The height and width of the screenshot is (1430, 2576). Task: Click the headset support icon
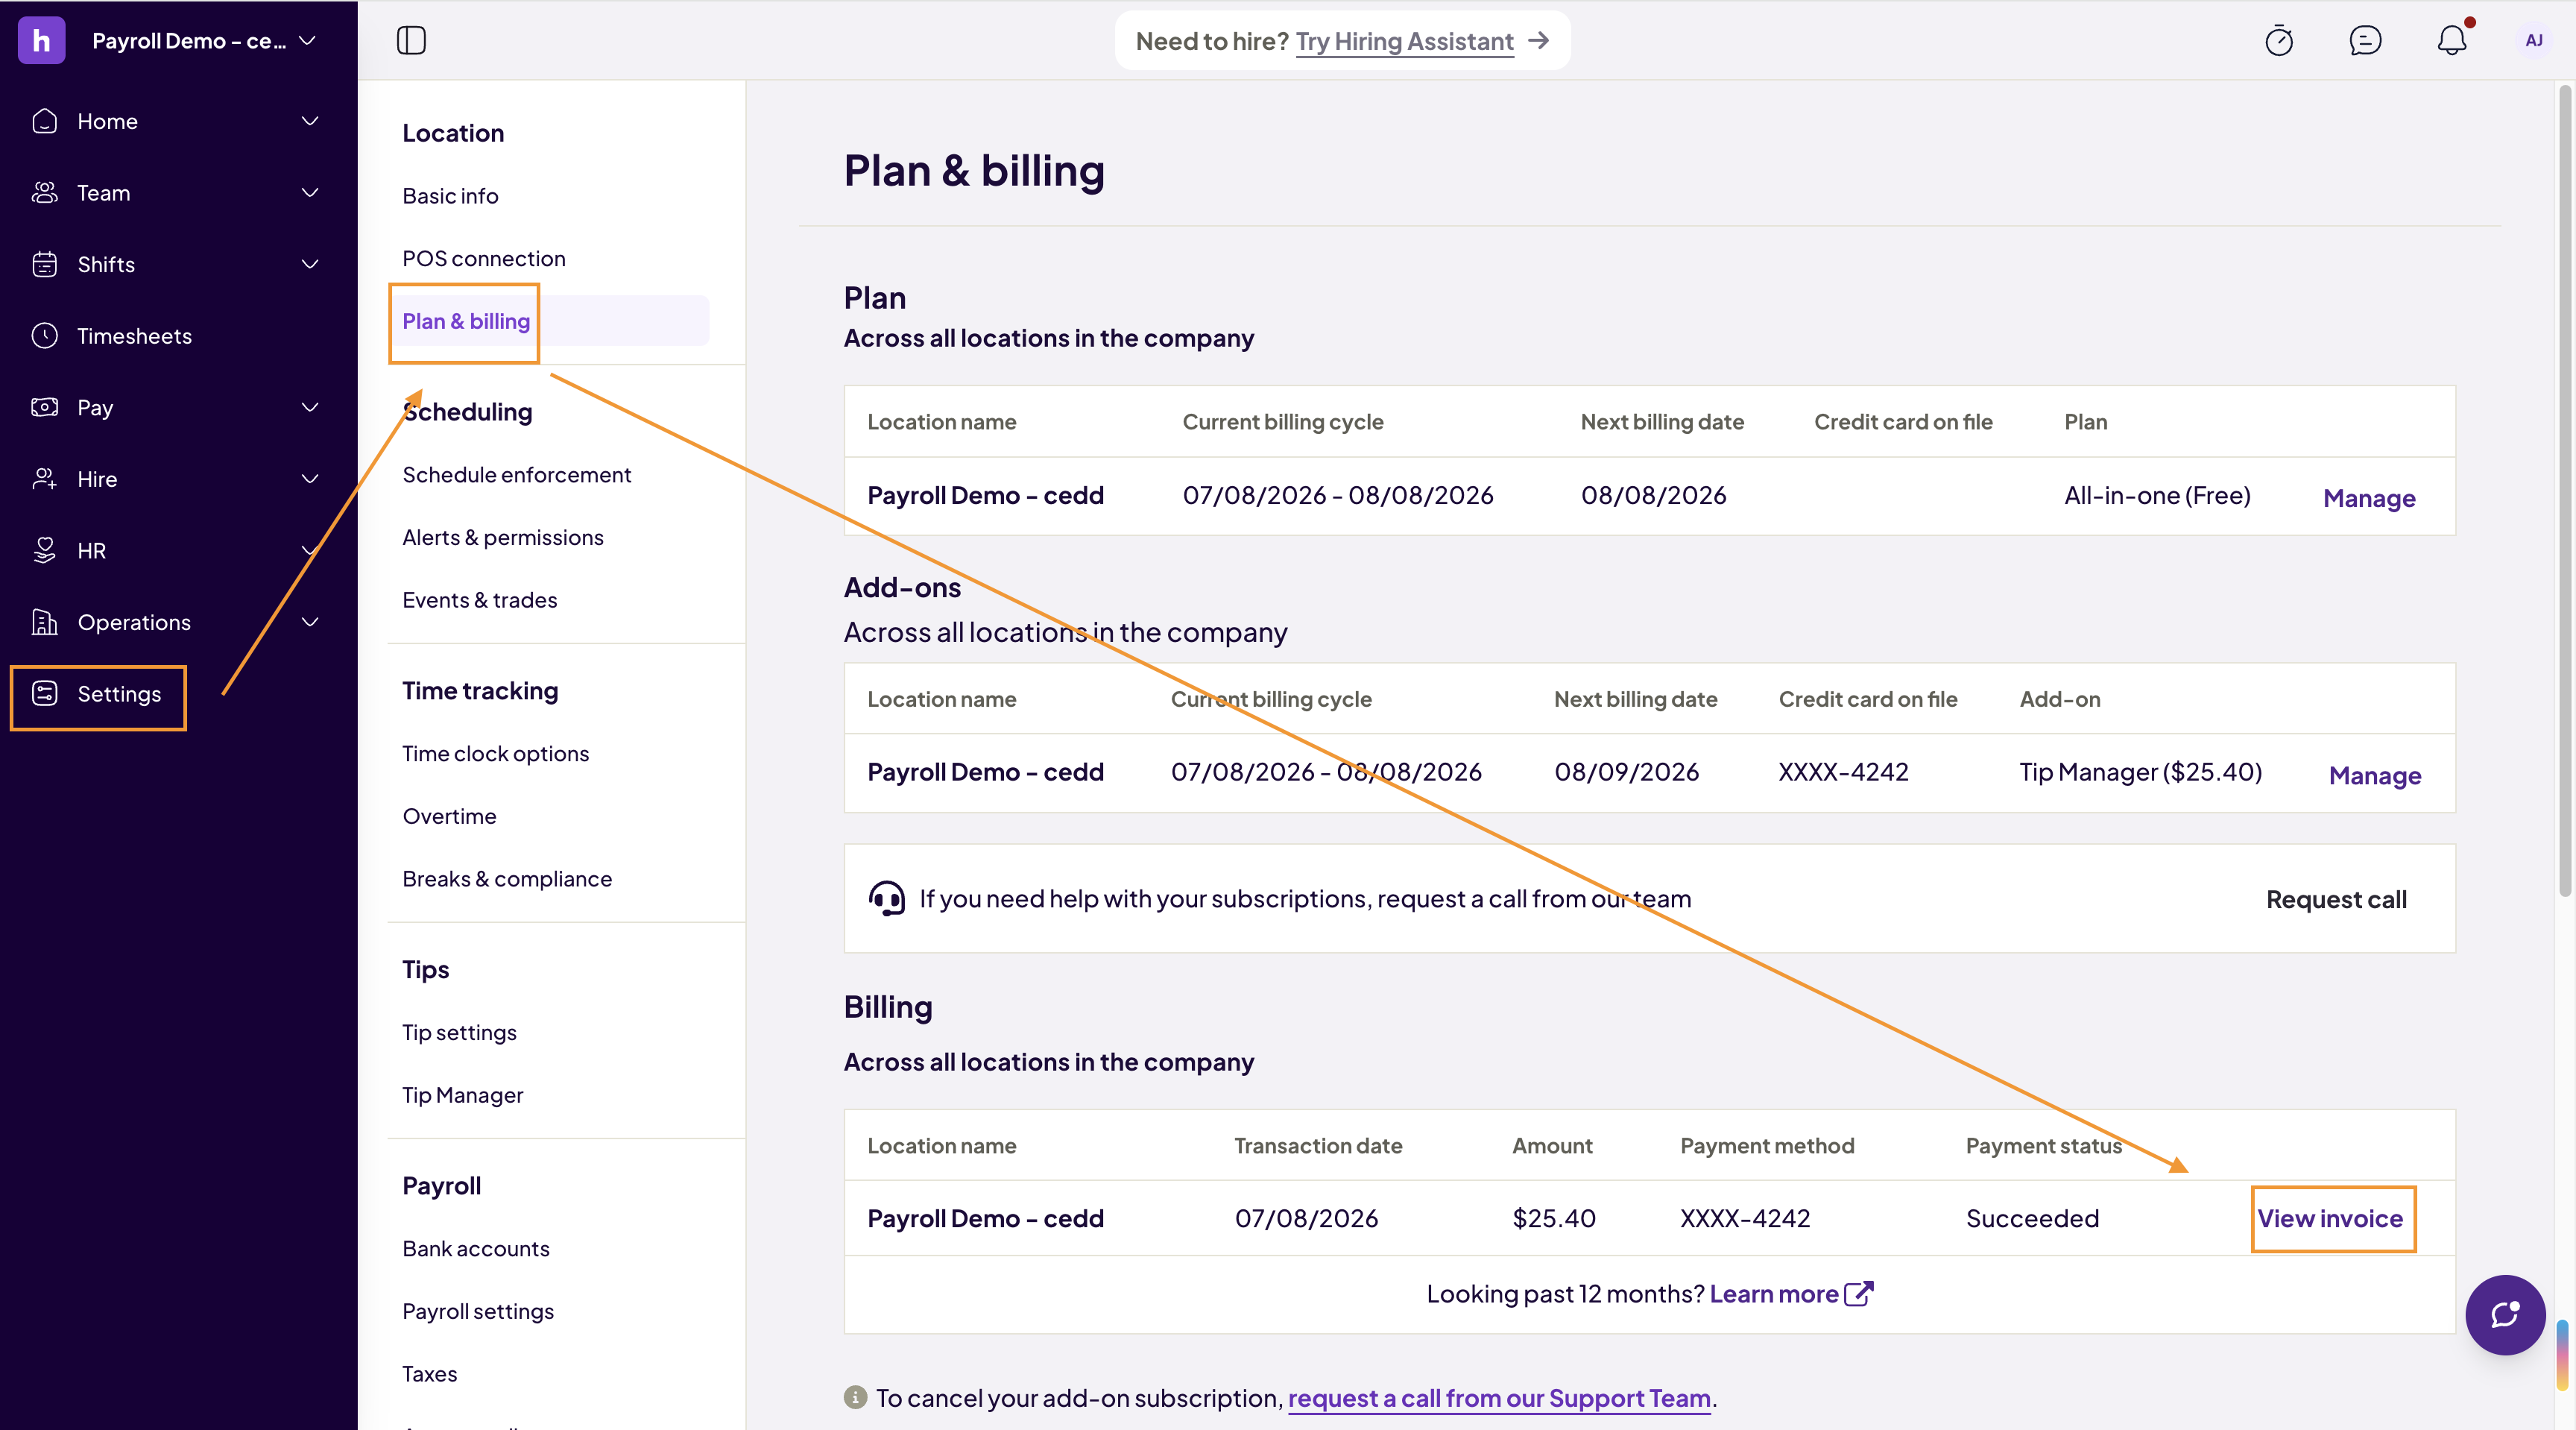(886, 899)
